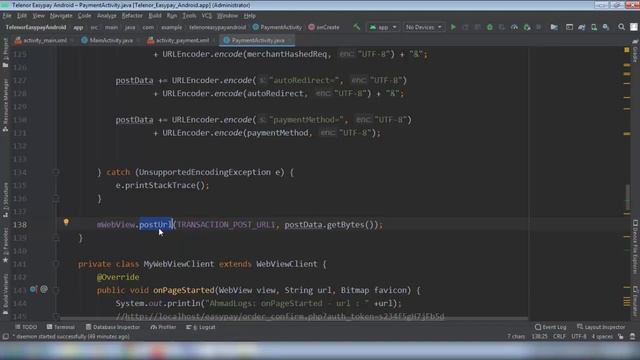Open the Tools menu
Image resolution: width=640 pixels, height=360 pixels.
pyautogui.click(x=189, y=16)
